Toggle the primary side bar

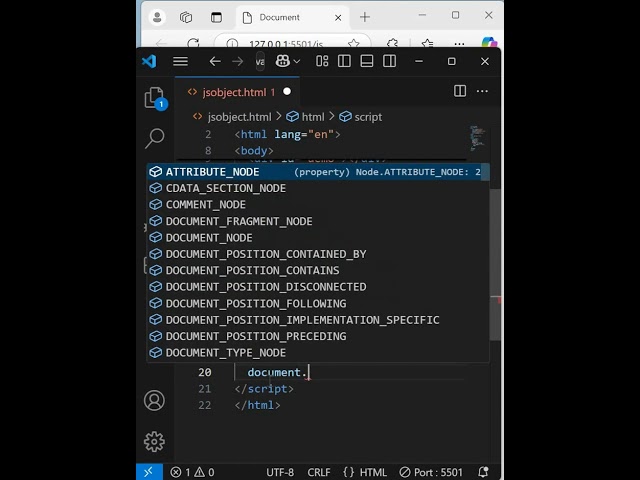[x=344, y=61]
